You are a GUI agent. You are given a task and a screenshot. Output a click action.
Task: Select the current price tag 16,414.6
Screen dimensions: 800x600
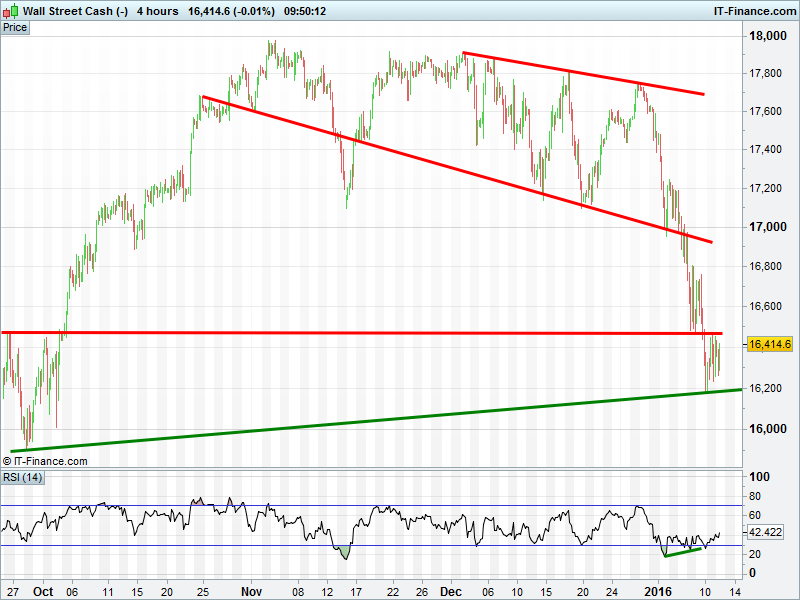click(x=770, y=344)
